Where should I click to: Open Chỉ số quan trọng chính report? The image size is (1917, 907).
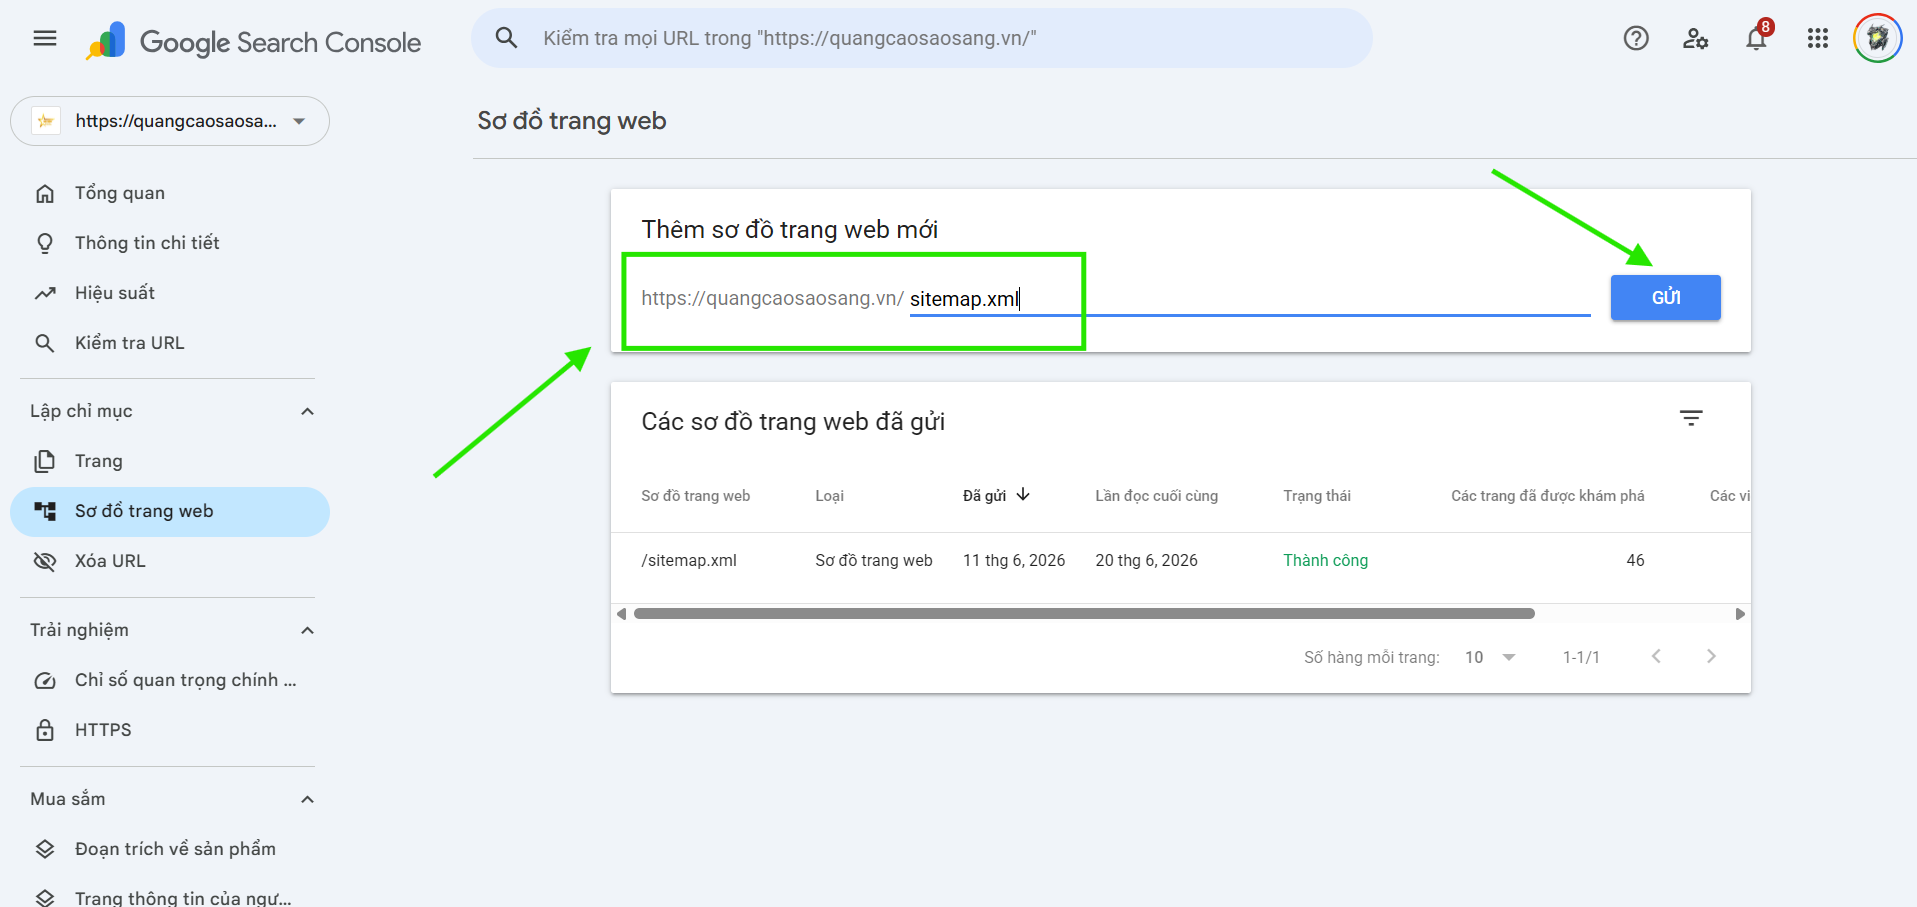pos(170,680)
